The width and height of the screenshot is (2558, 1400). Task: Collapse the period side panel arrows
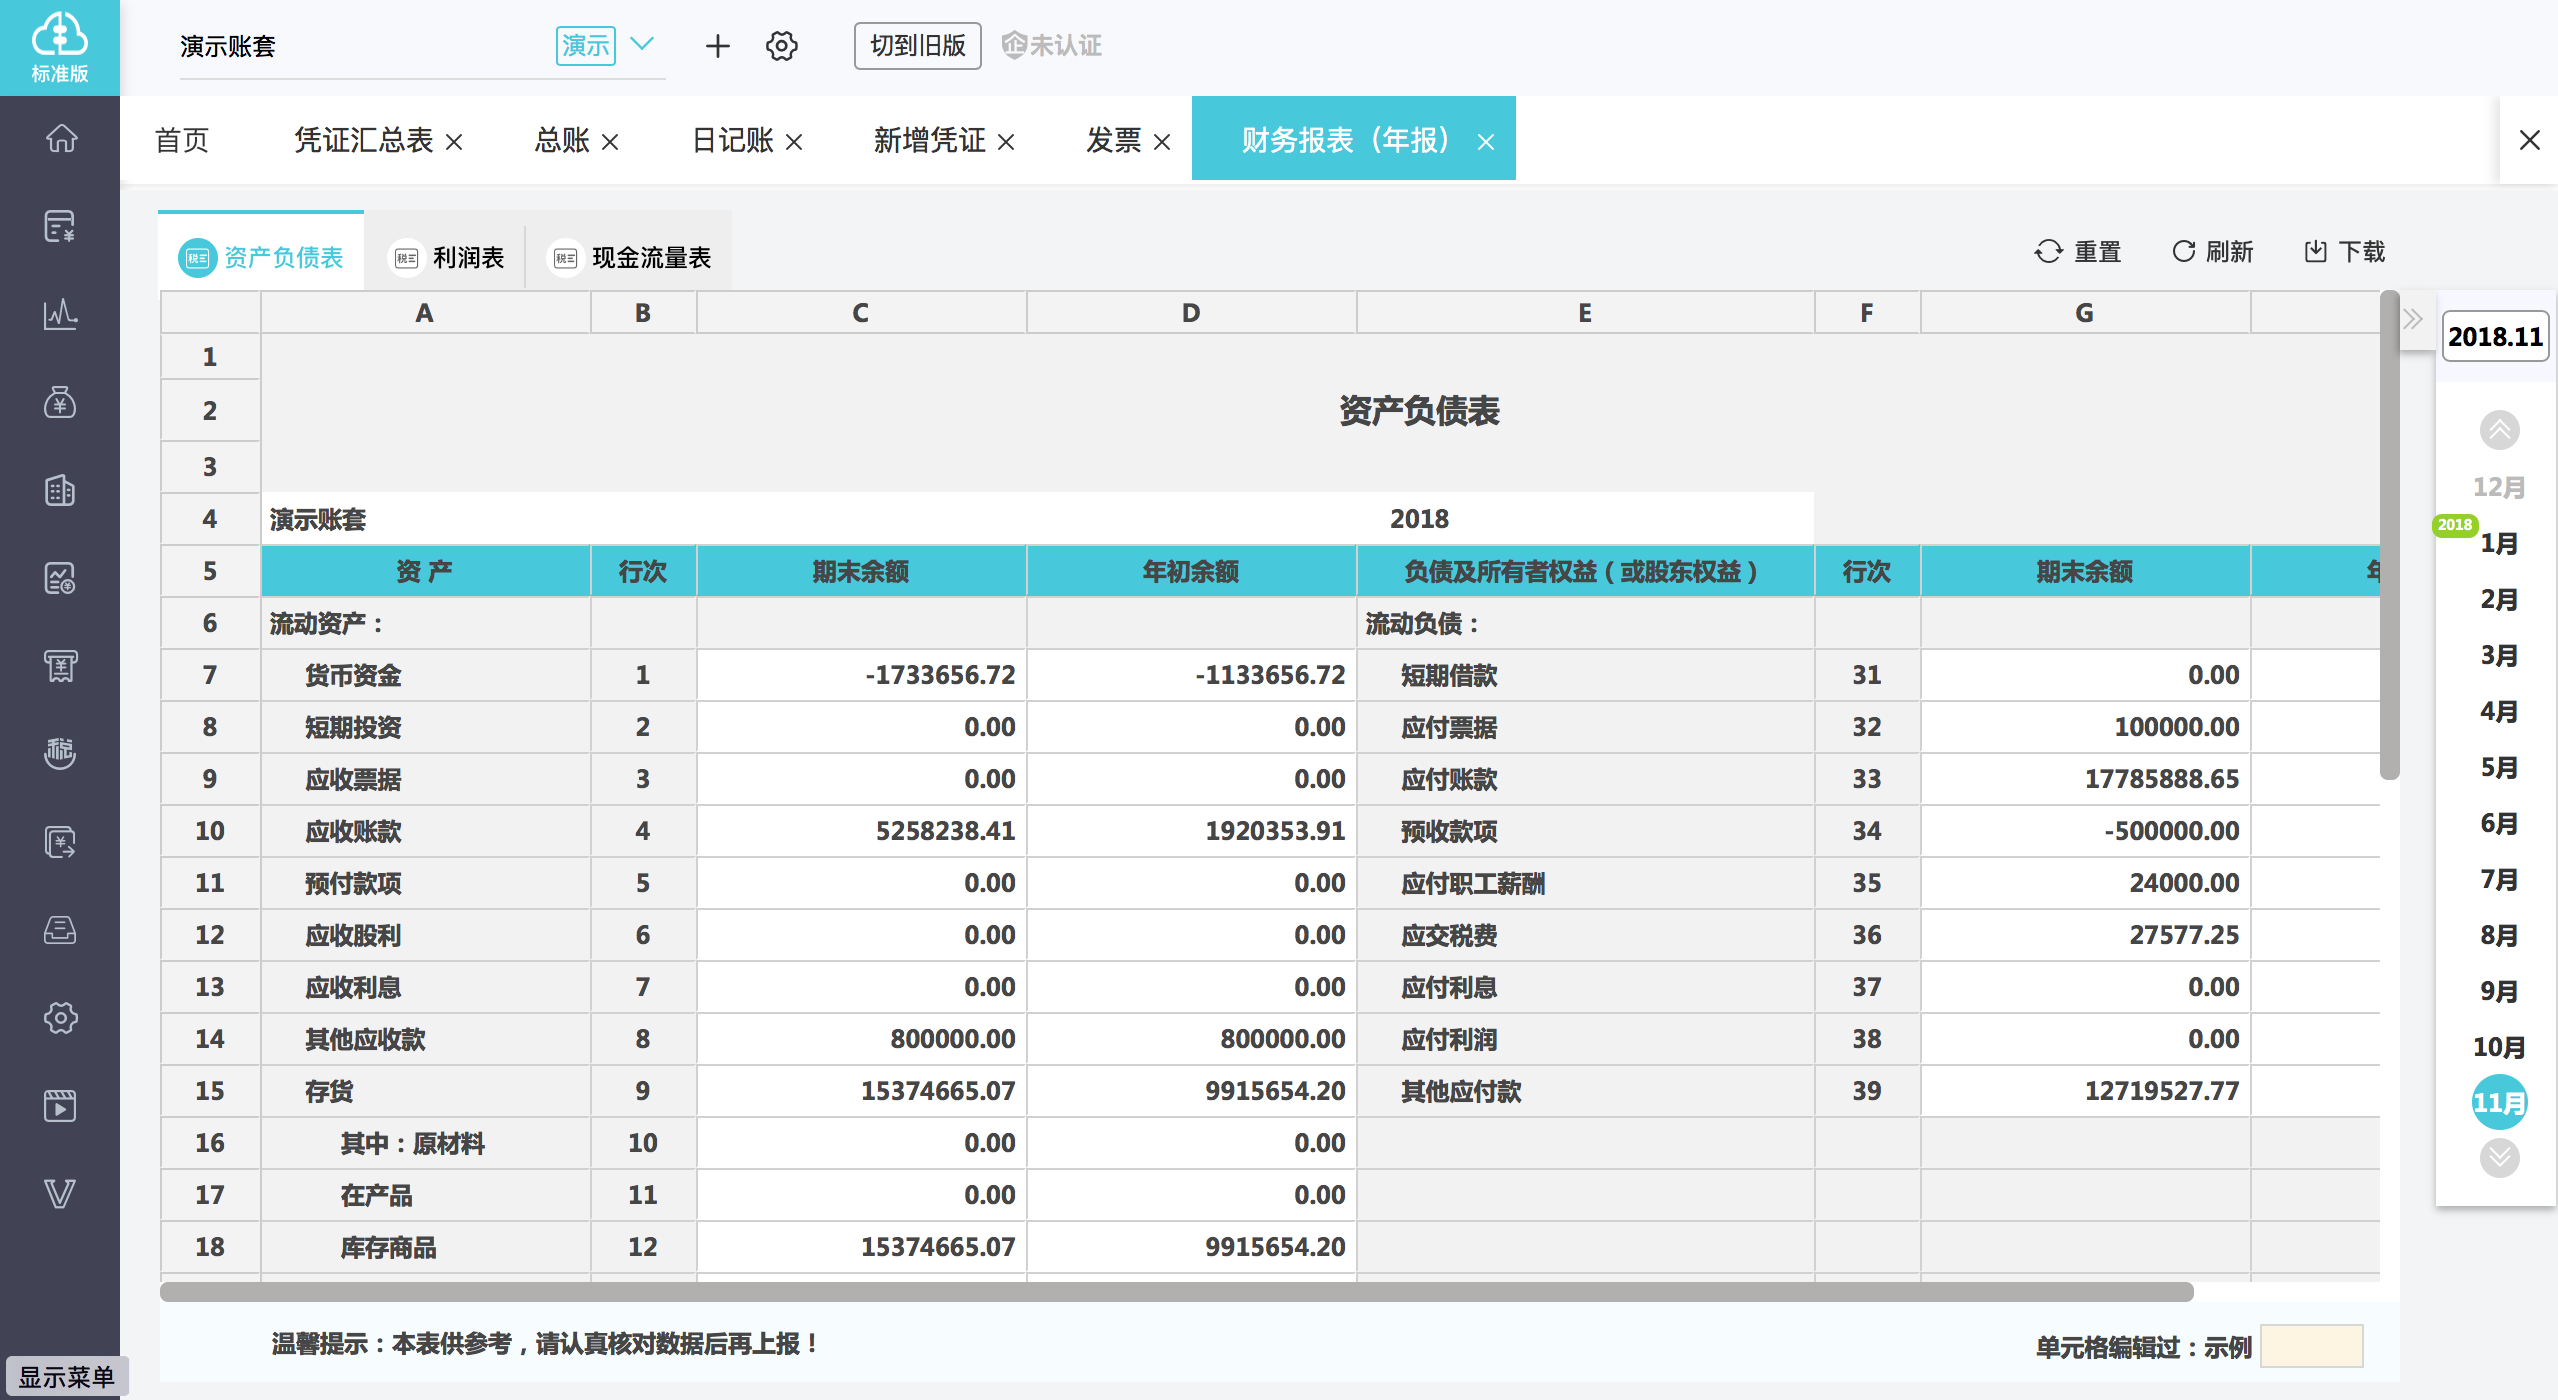point(2413,319)
